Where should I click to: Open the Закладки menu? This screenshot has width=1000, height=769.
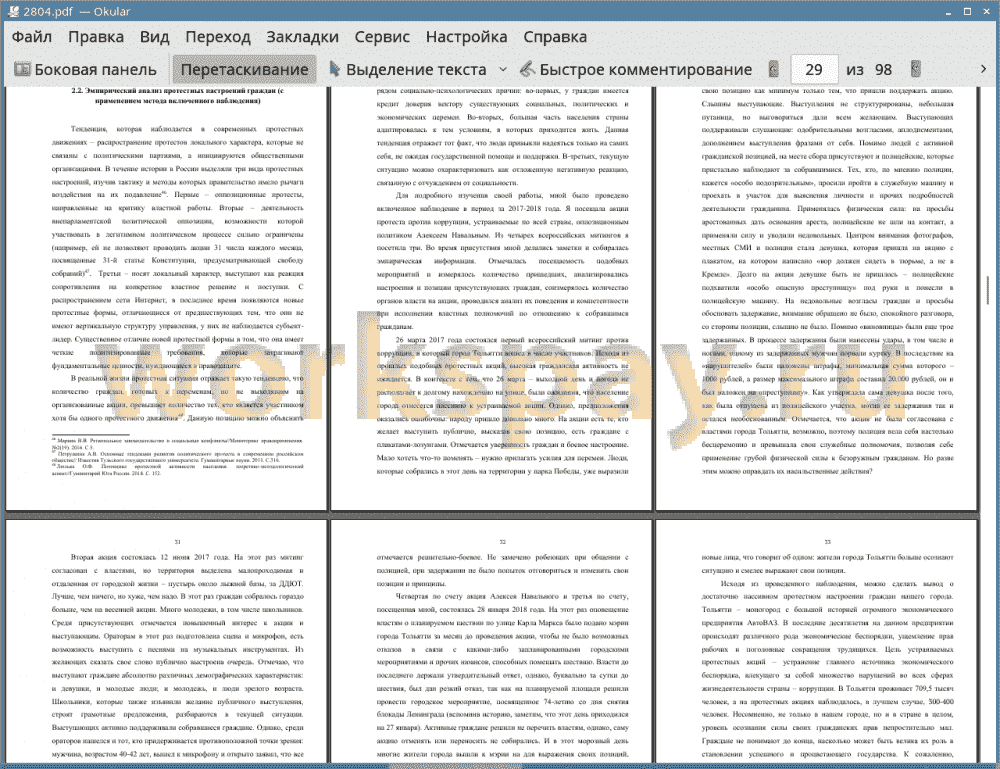tap(302, 37)
